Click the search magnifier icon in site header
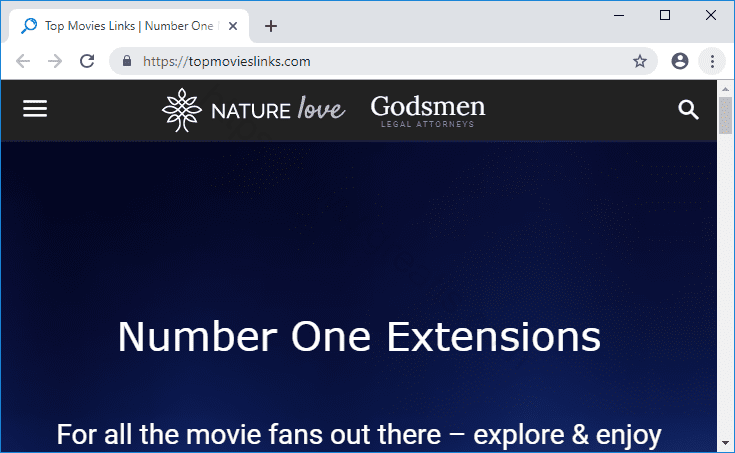 [x=688, y=110]
